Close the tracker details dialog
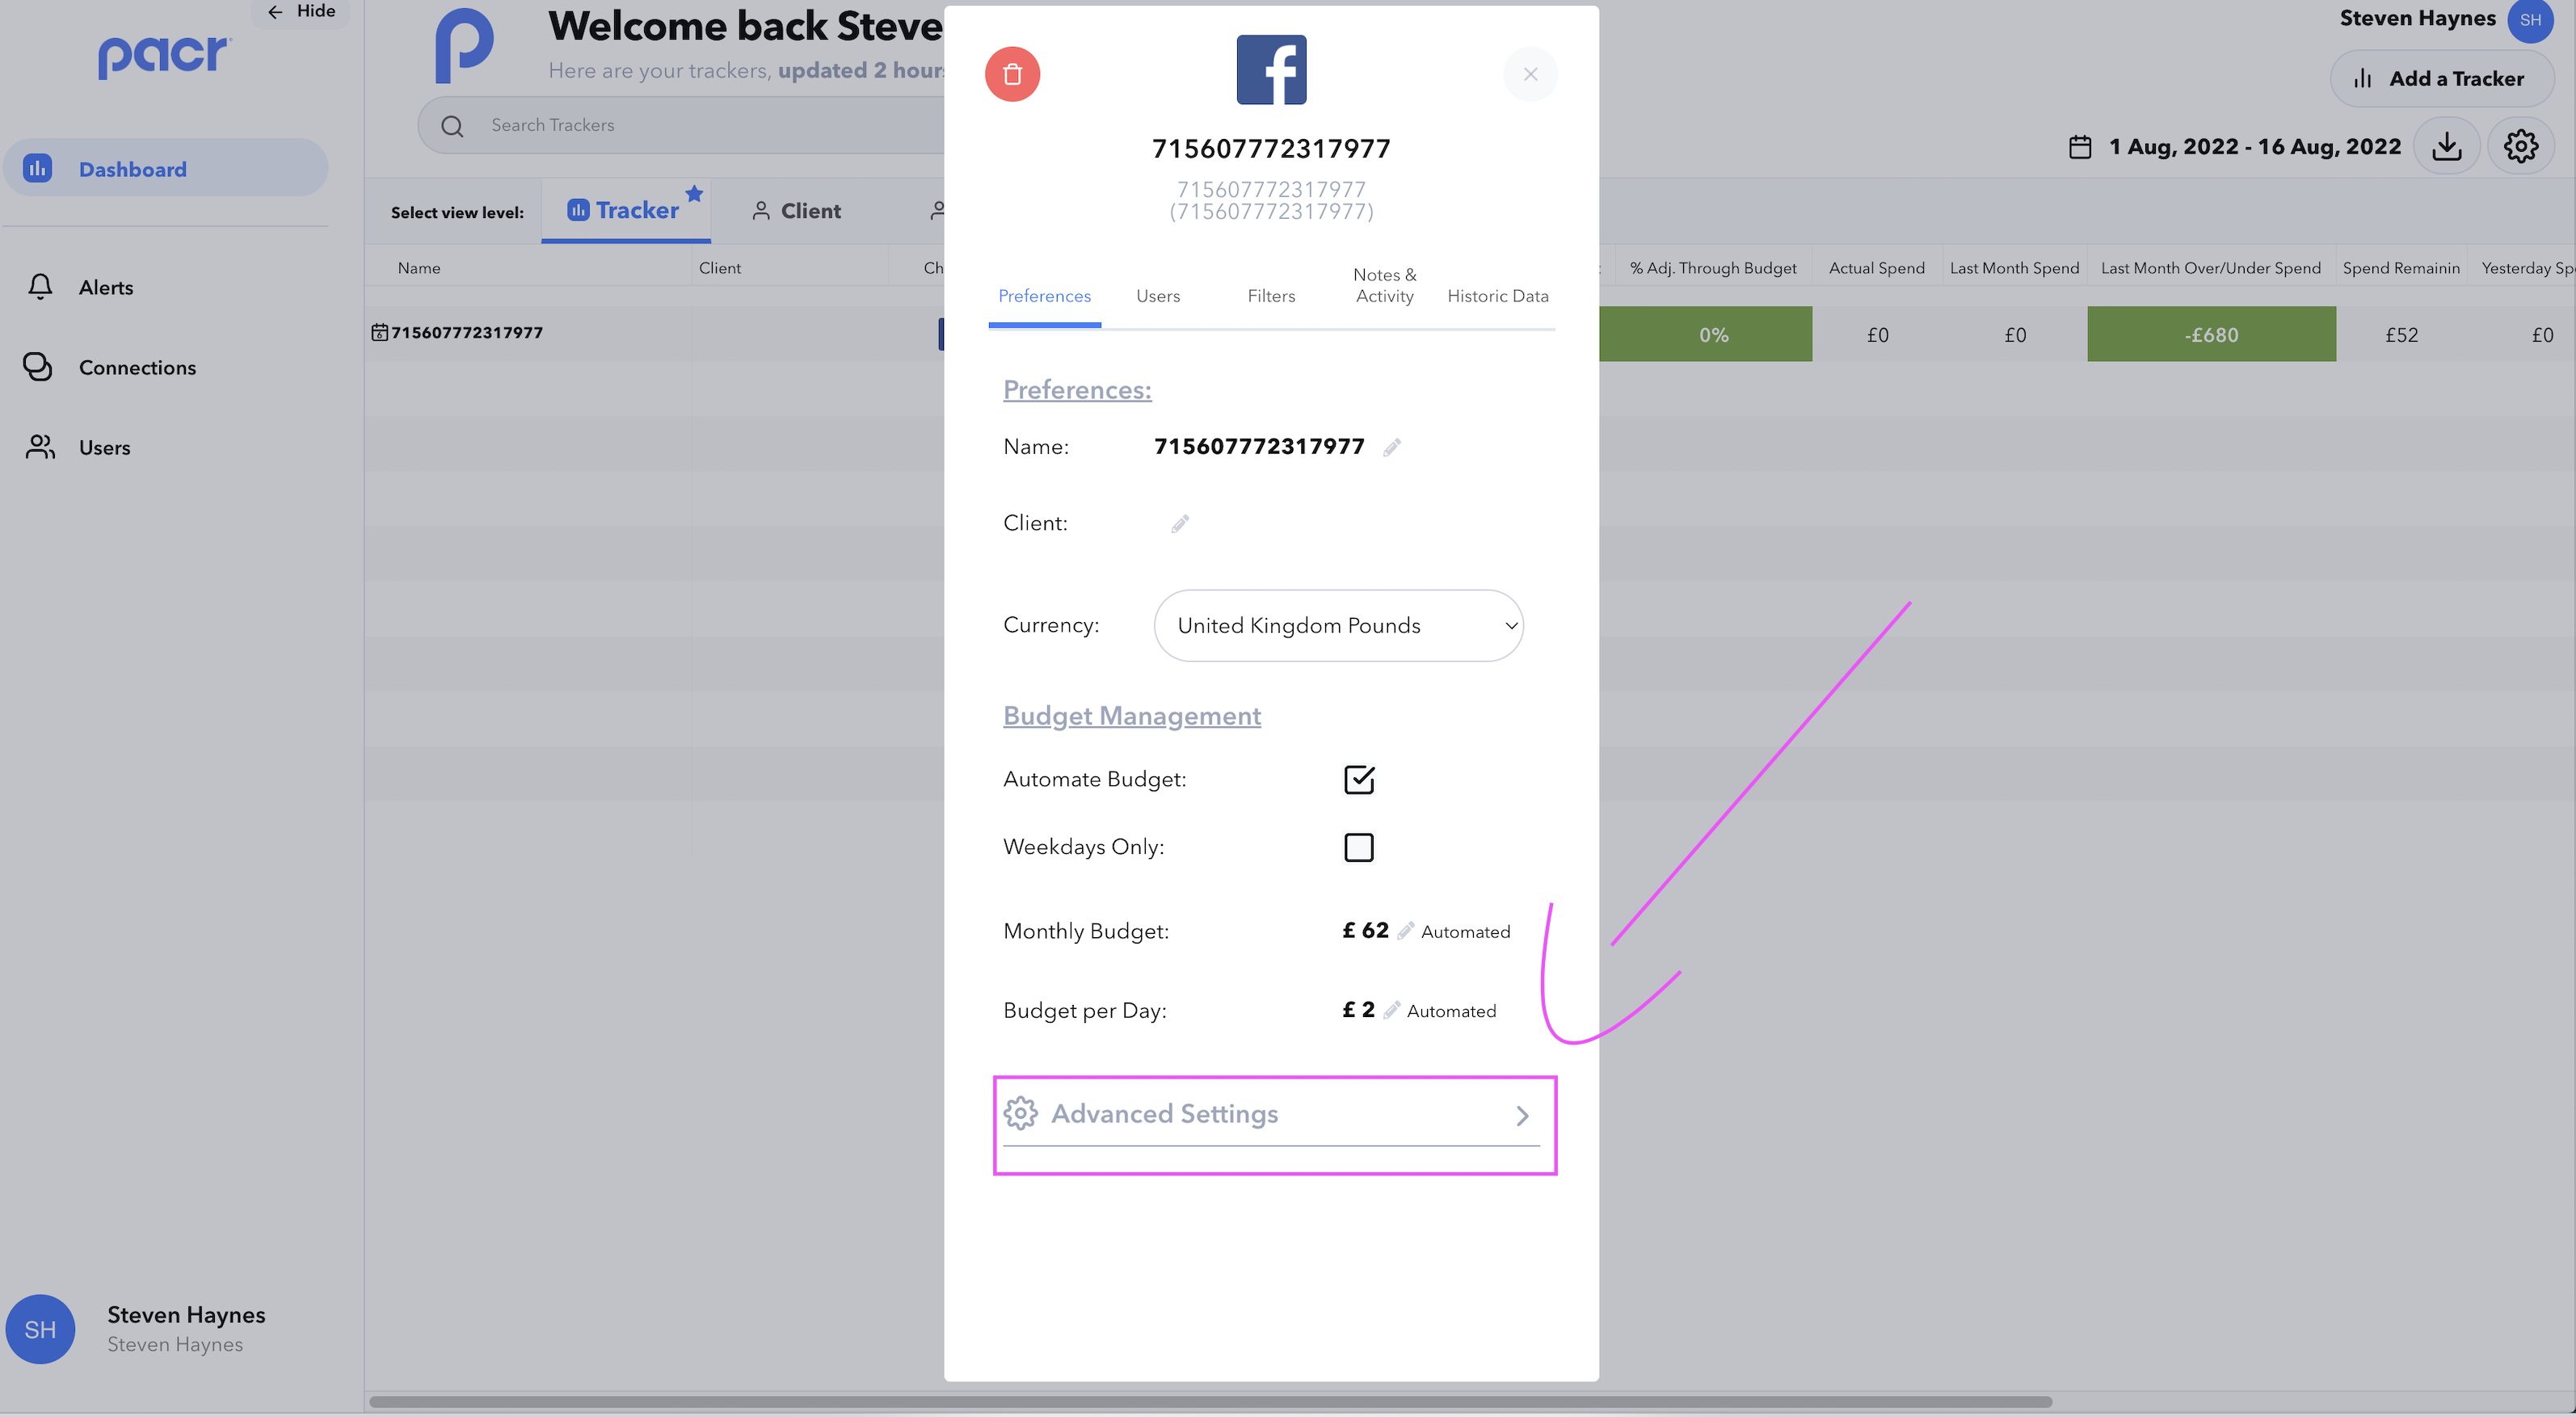 (1529, 74)
